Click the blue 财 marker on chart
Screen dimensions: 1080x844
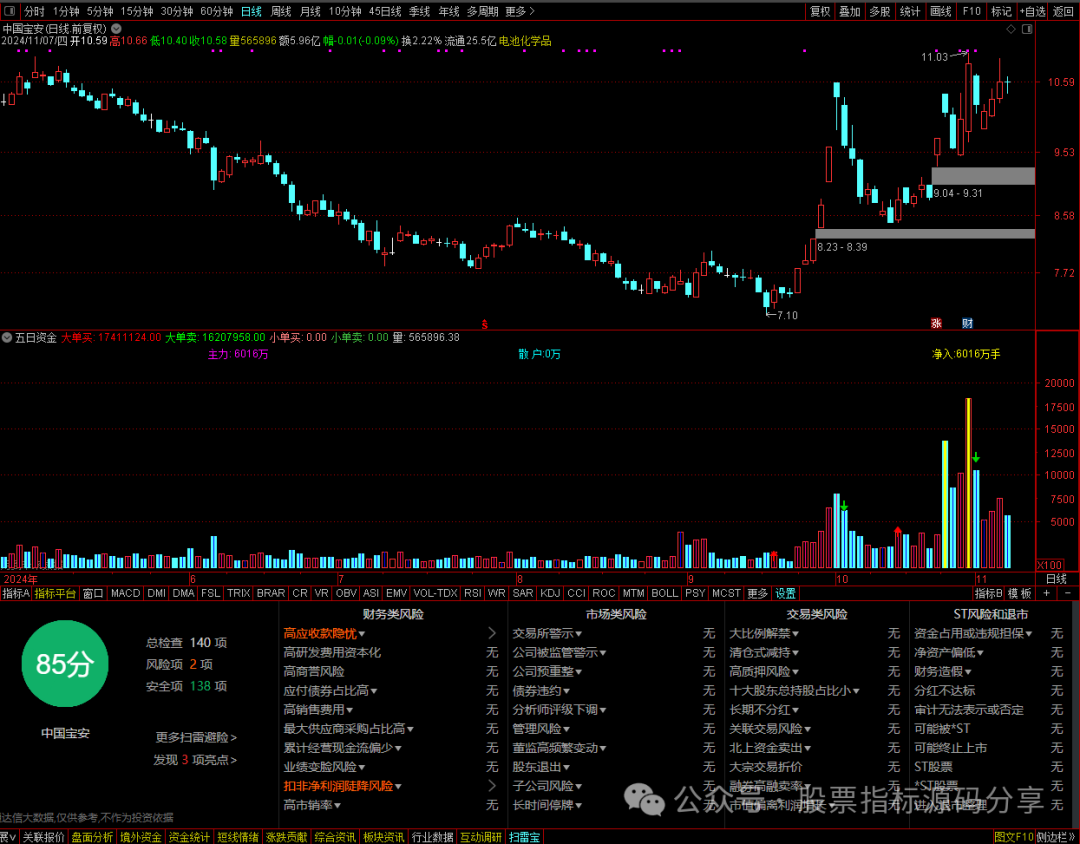pos(967,323)
